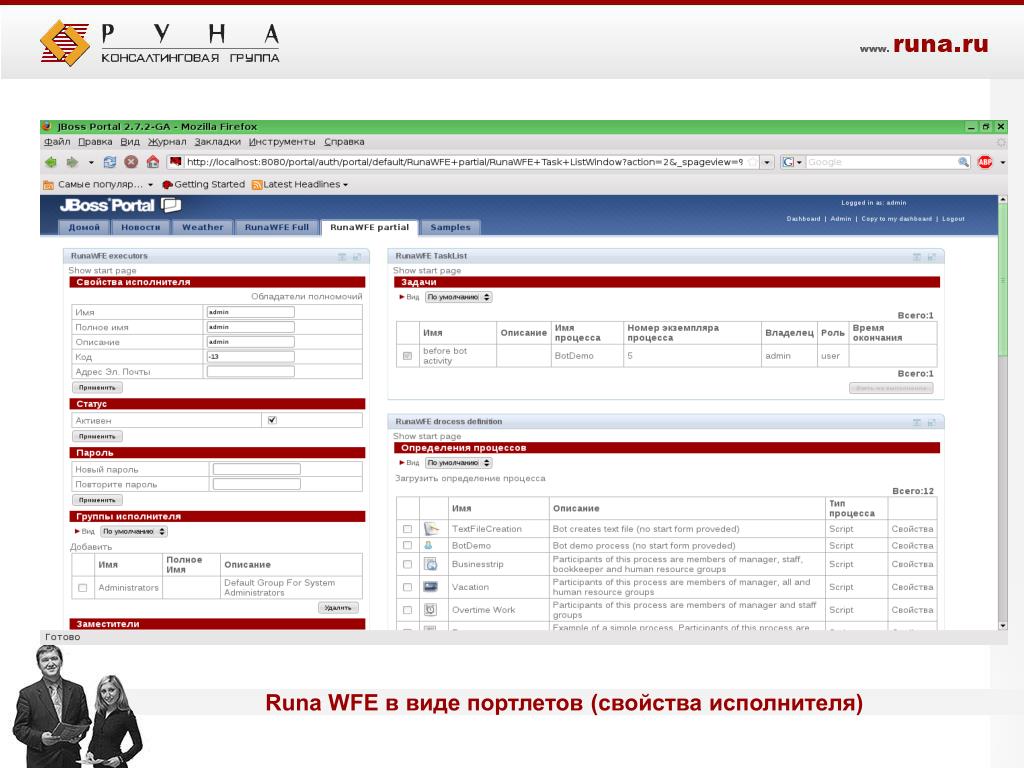Click the Google search engine selector icon

(x=789, y=162)
